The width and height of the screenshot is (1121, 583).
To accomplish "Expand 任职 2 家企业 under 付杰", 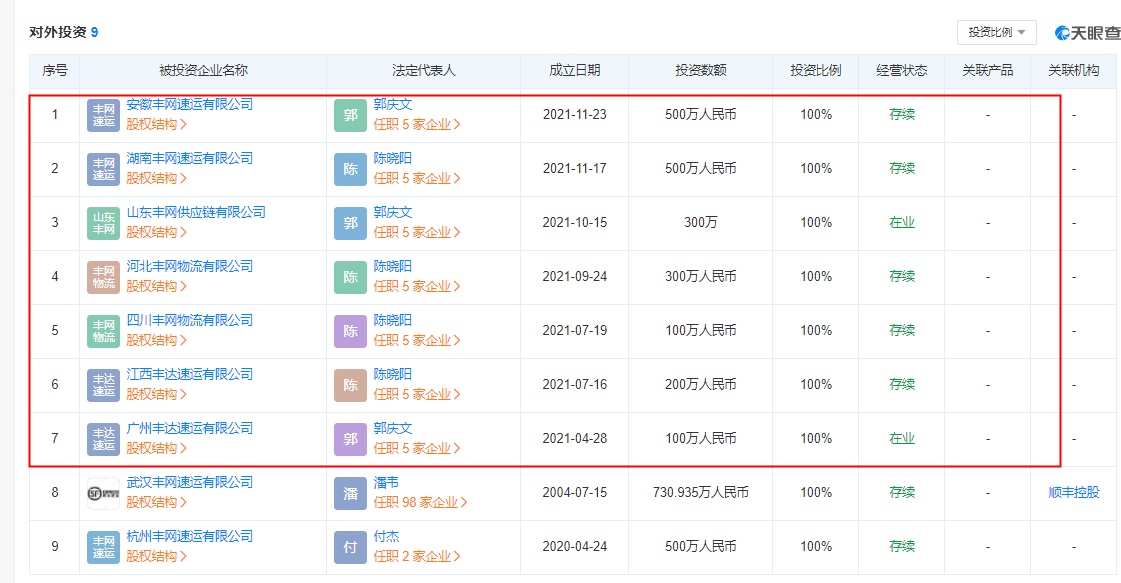I will tap(417, 556).
